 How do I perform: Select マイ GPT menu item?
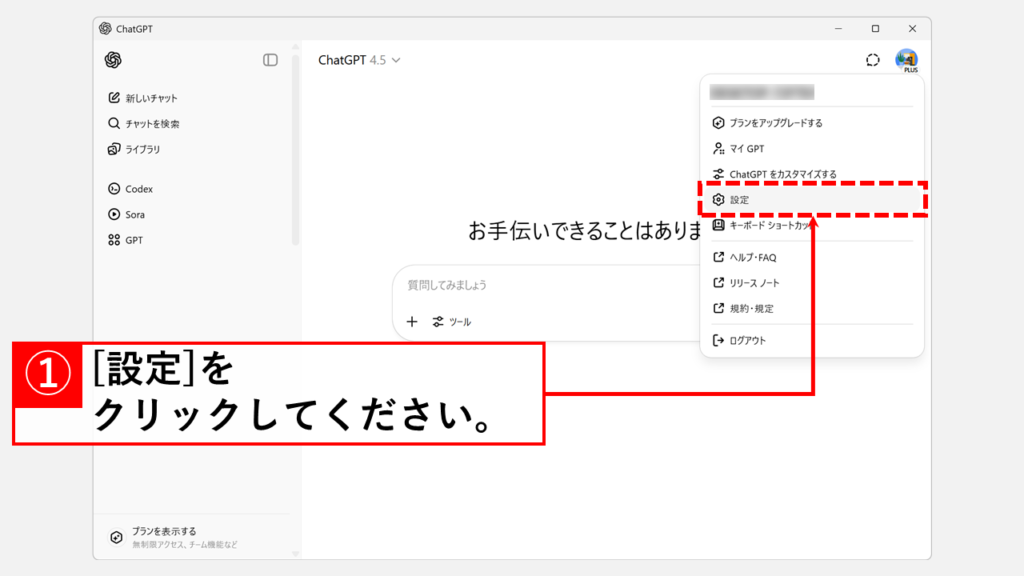click(x=746, y=149)
